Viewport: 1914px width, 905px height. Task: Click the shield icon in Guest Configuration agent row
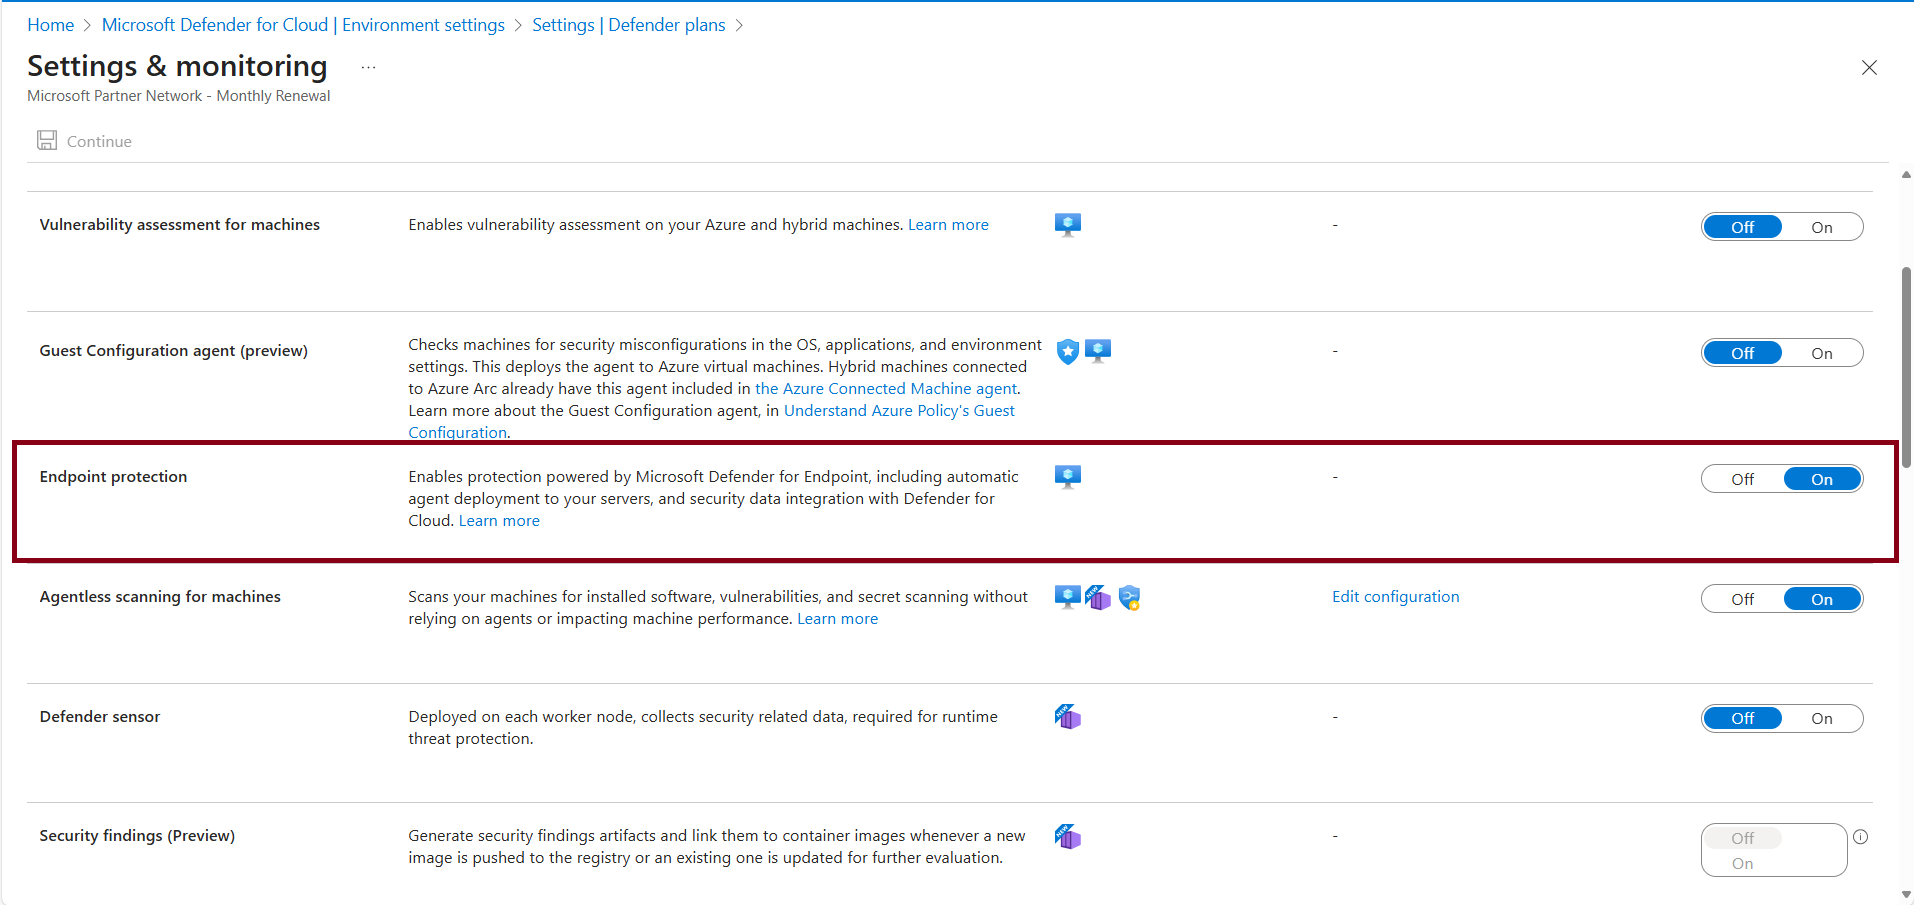(x=1068, y=351)
